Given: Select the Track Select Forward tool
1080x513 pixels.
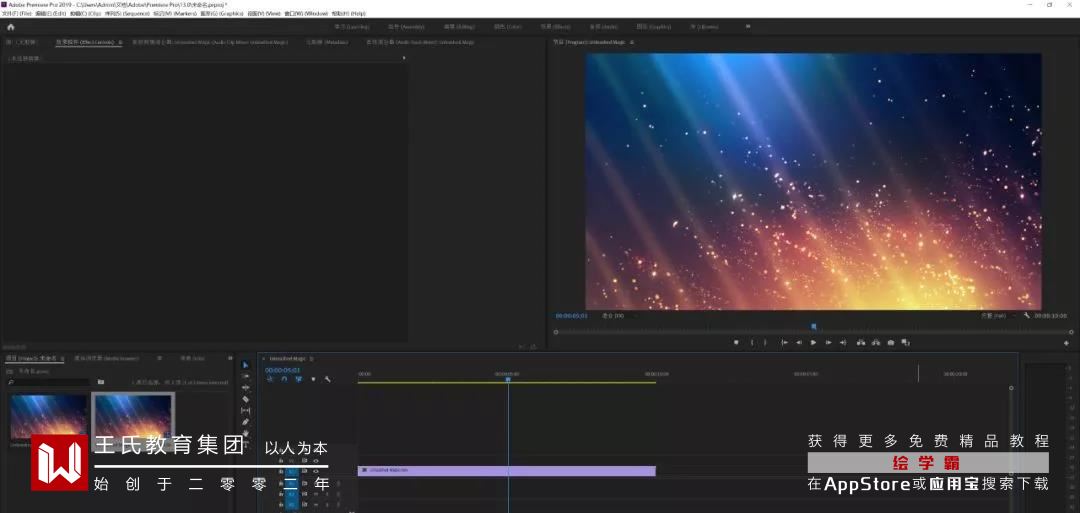Looking at the screenshot, I should tap(246, 377).
